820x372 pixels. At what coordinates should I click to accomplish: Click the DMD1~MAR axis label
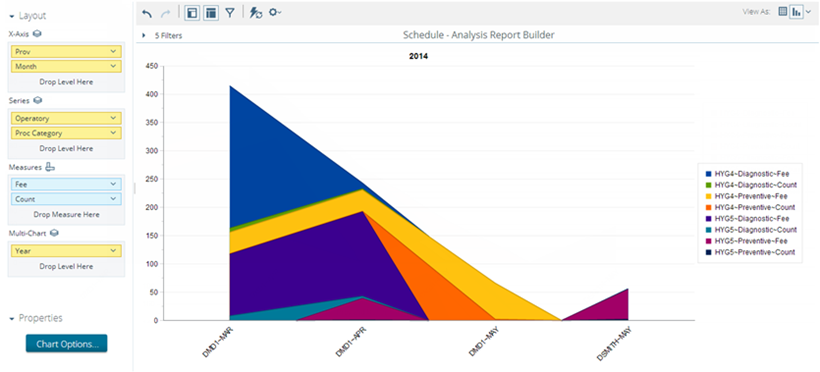tap(217, 342)
